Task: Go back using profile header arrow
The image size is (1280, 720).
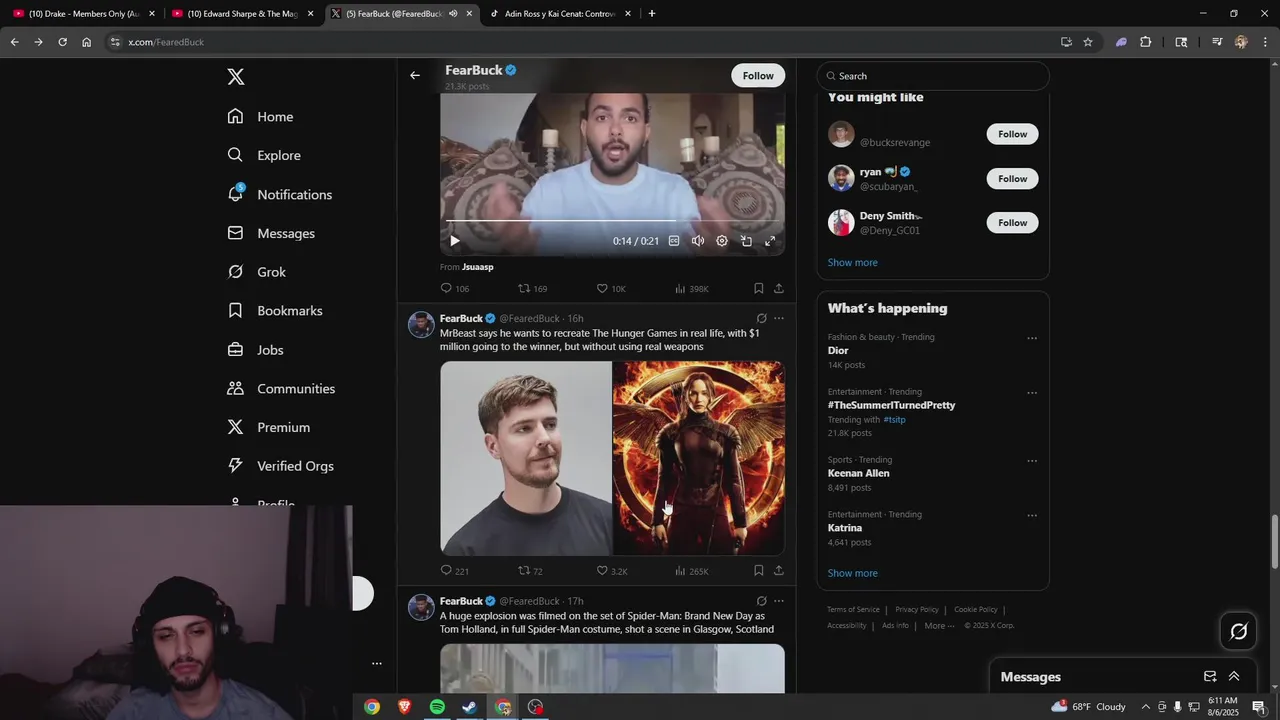Action: point(415,75)
